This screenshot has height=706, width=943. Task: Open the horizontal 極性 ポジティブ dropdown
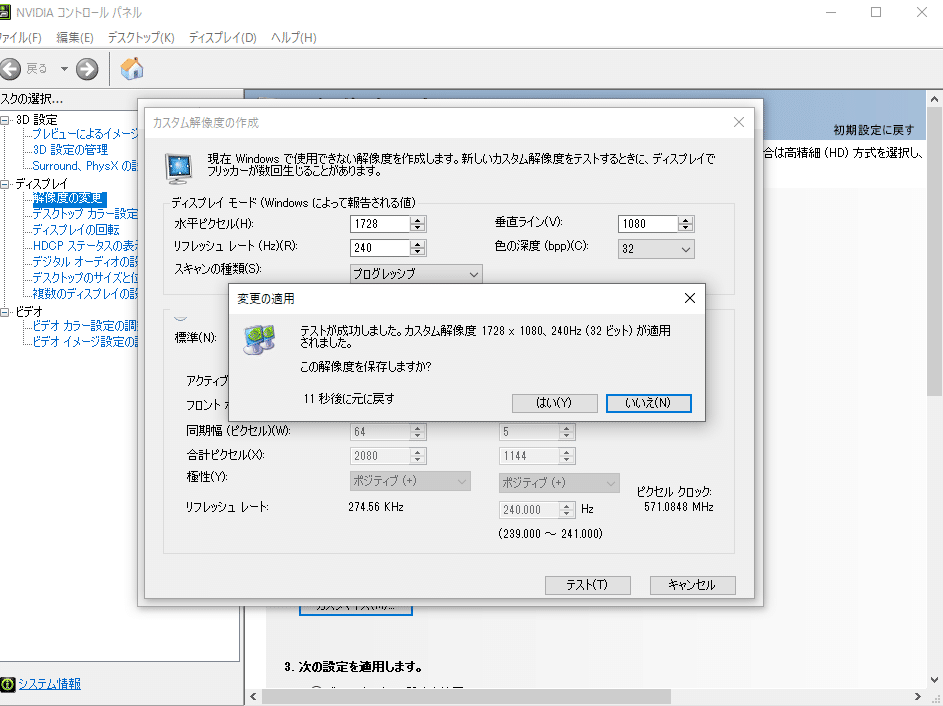(x=410, y=481)
